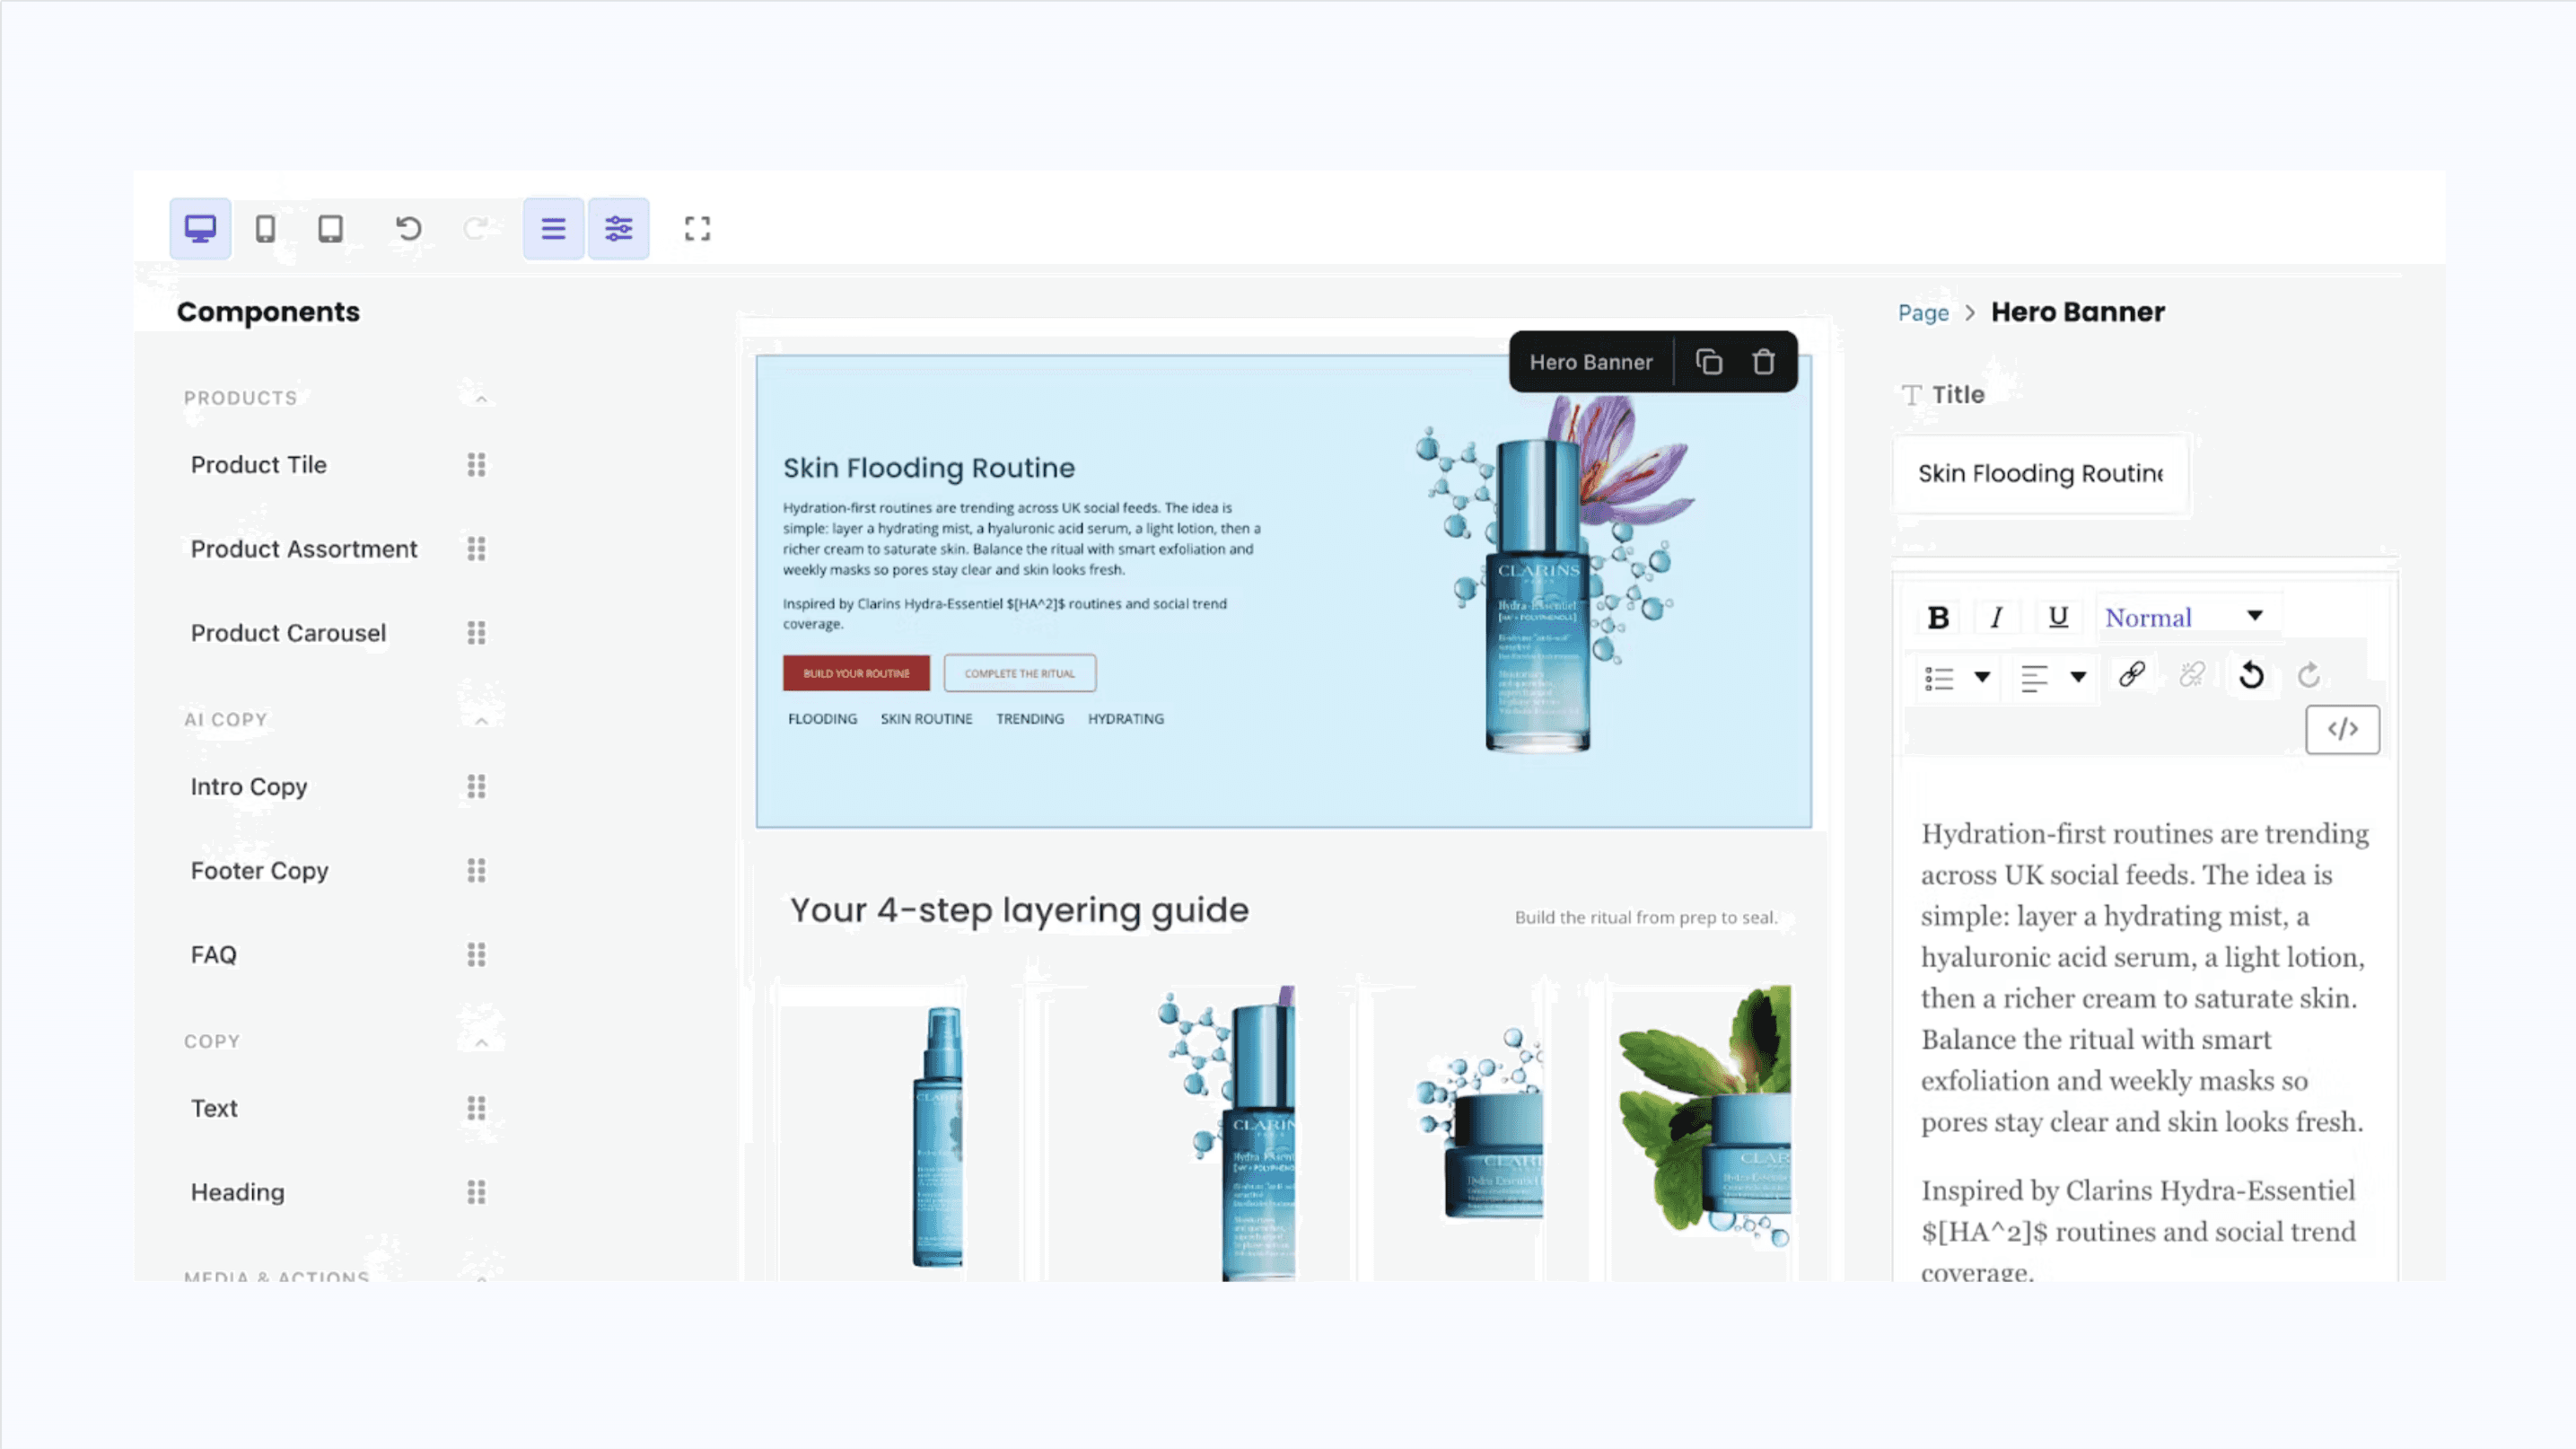Viewport: 2576px width, 1449px height.
Task: Enter fullscreen preview mode
Action: click(x=697, y=229)
